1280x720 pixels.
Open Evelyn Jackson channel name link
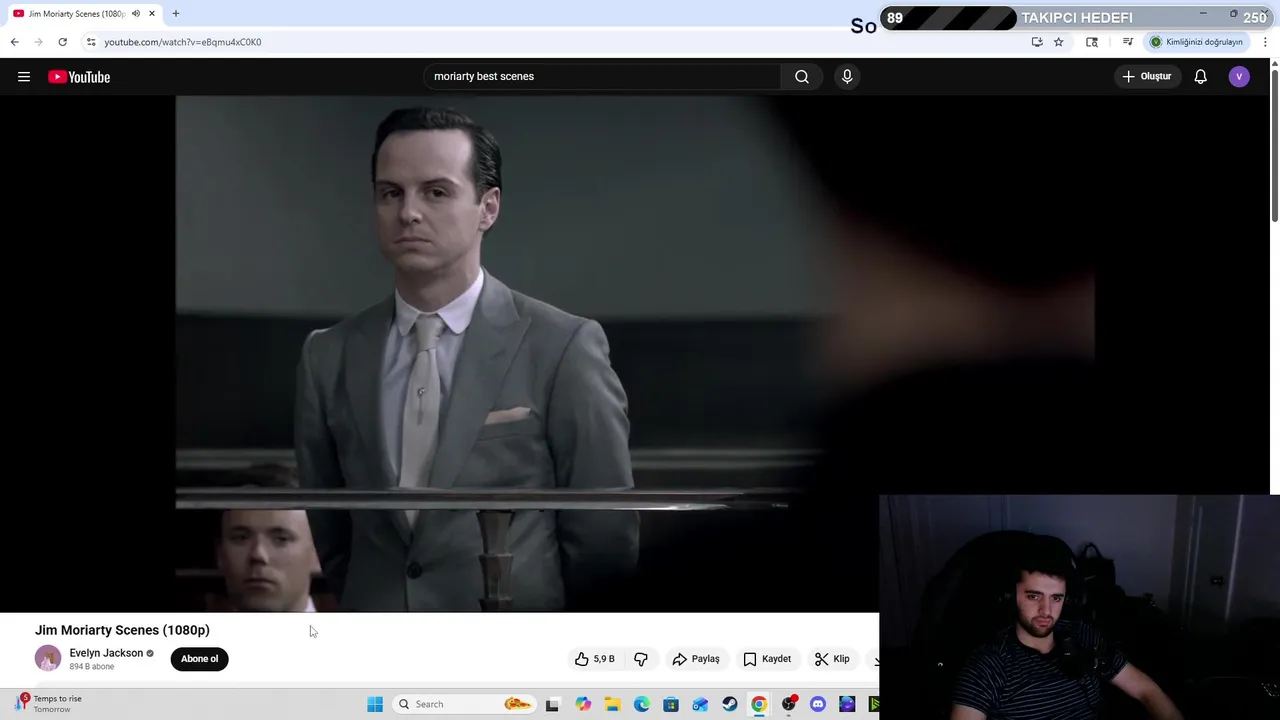106,653
